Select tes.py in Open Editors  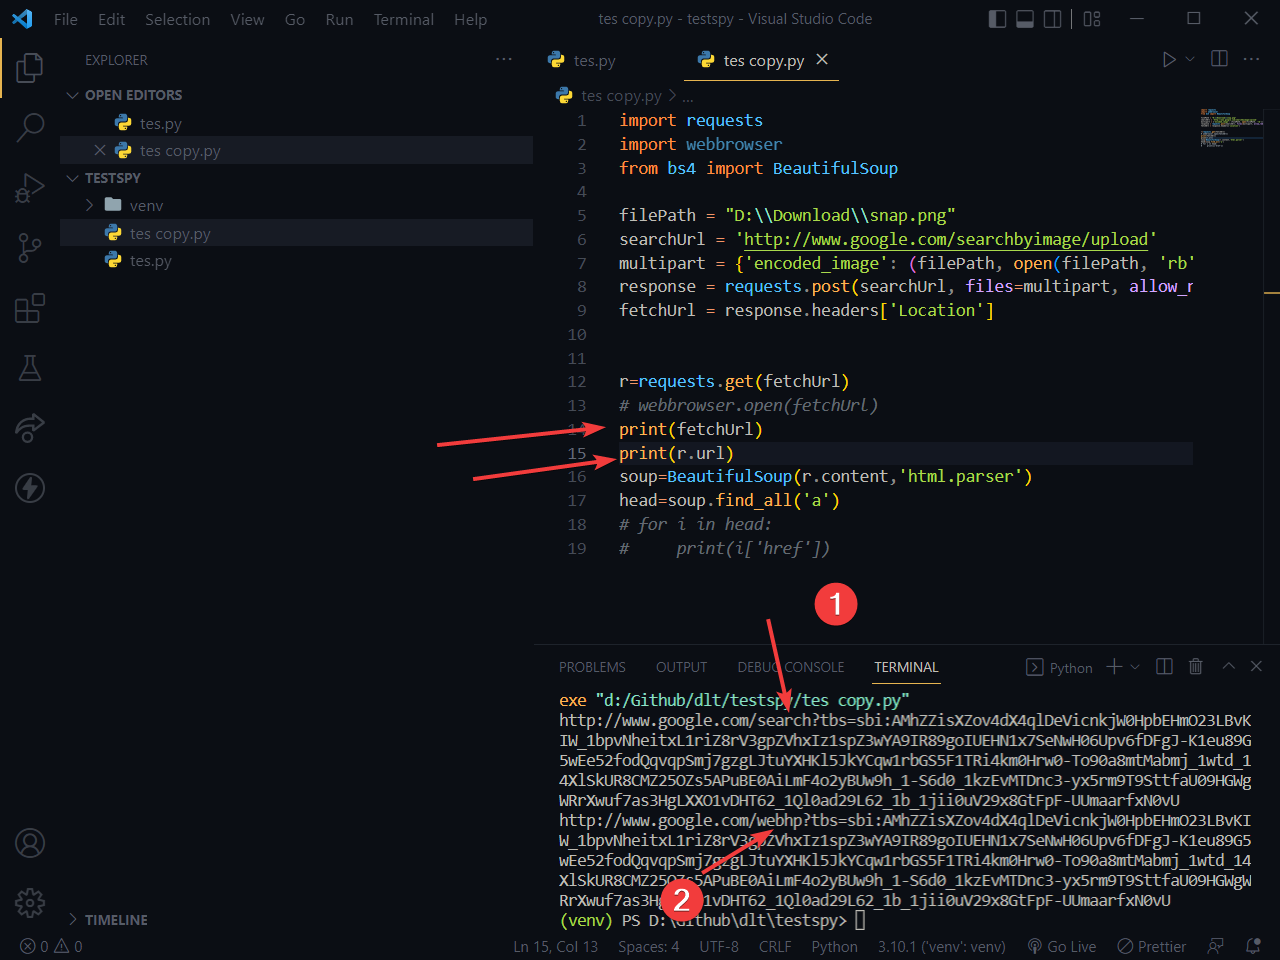tap(161, 124)
